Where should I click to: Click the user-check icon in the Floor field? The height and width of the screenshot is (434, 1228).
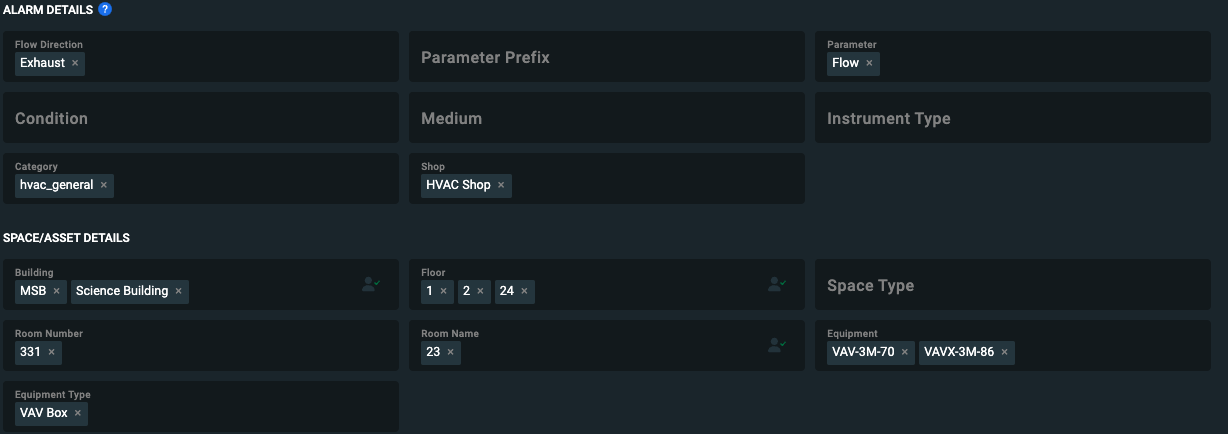pyautogui.click(x=777, y=285)
